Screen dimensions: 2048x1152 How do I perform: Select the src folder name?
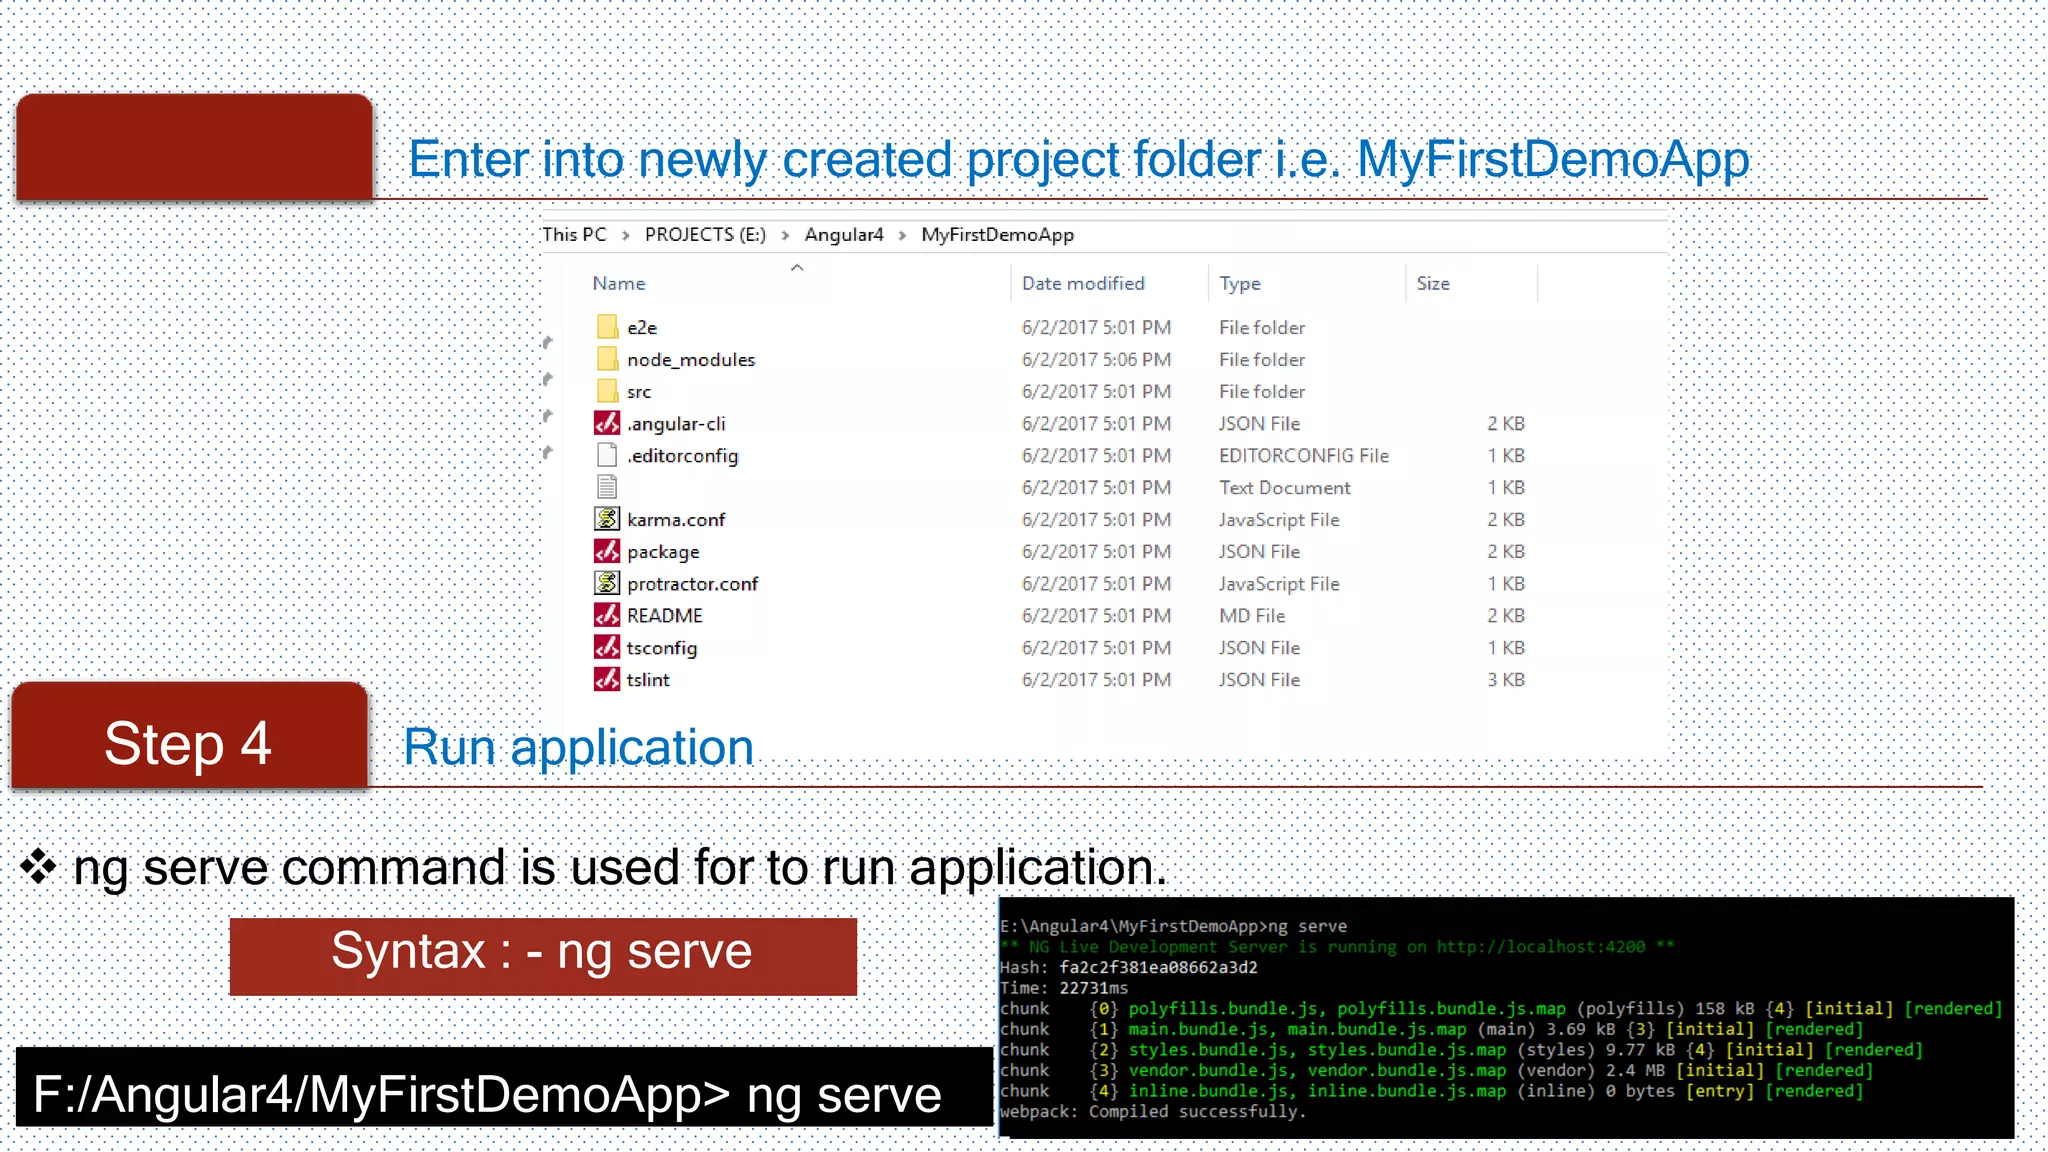pos(639,392)
